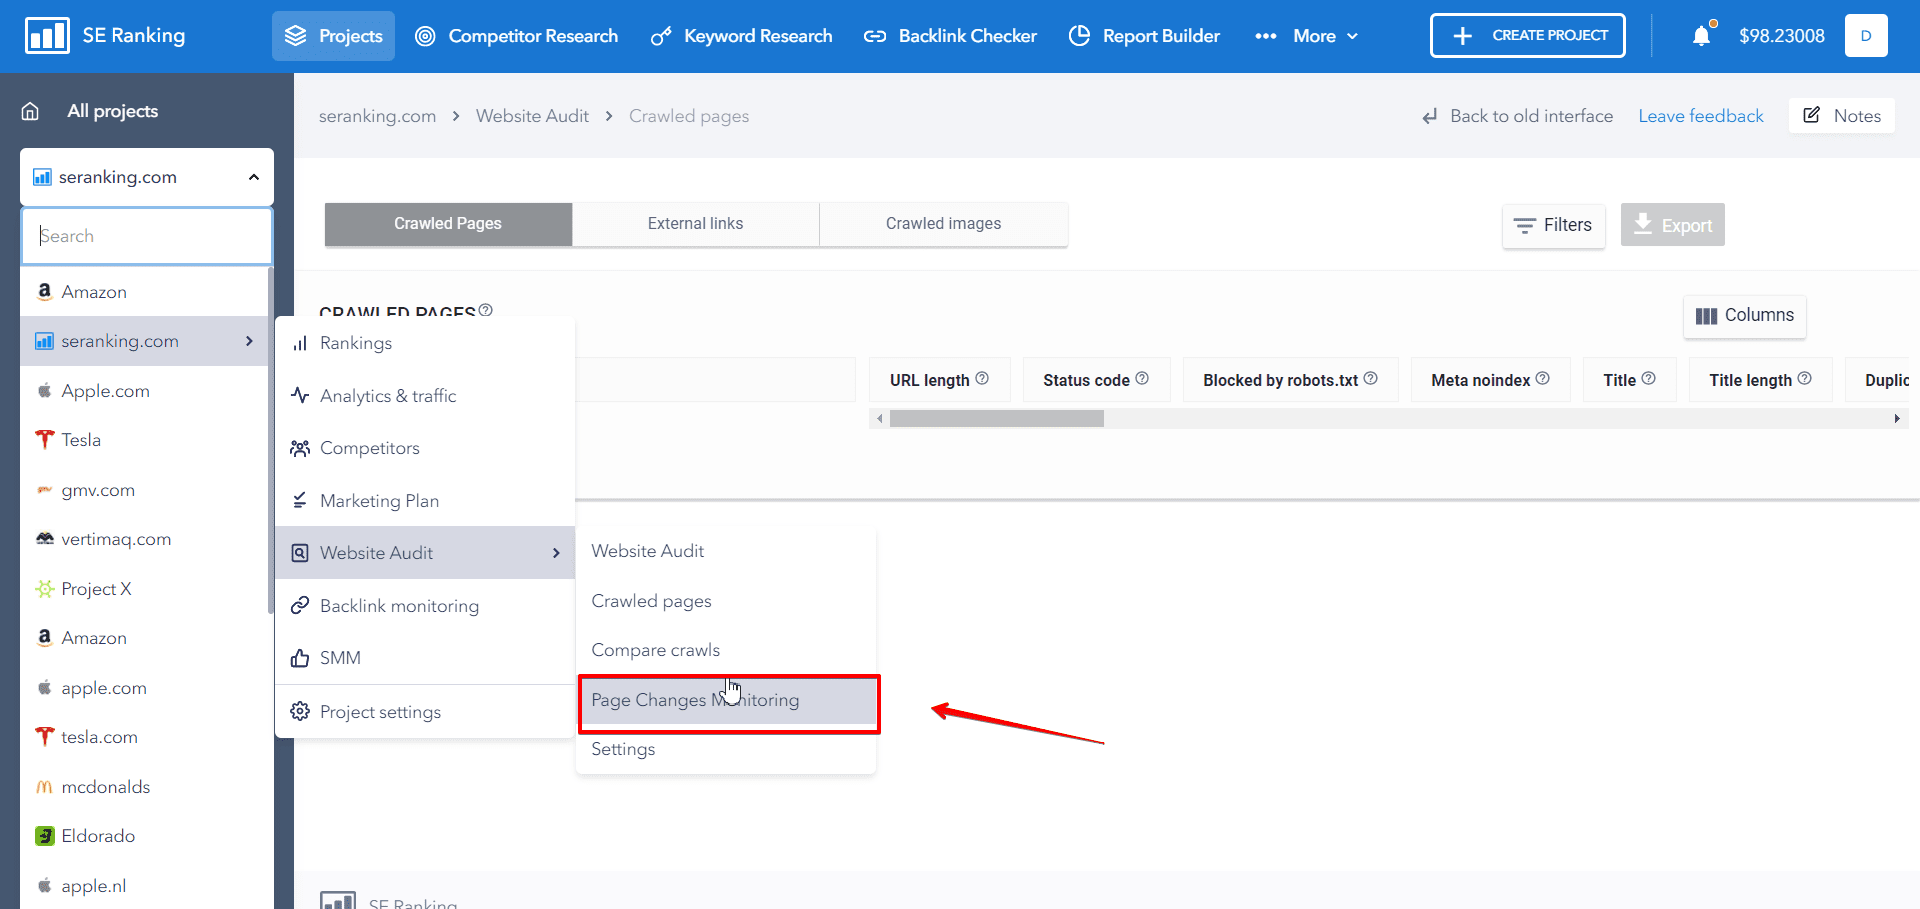This screenshot has height=909, width=1920.
Task: Click the Analytics & traffic pulse icon
Action: 300,395
